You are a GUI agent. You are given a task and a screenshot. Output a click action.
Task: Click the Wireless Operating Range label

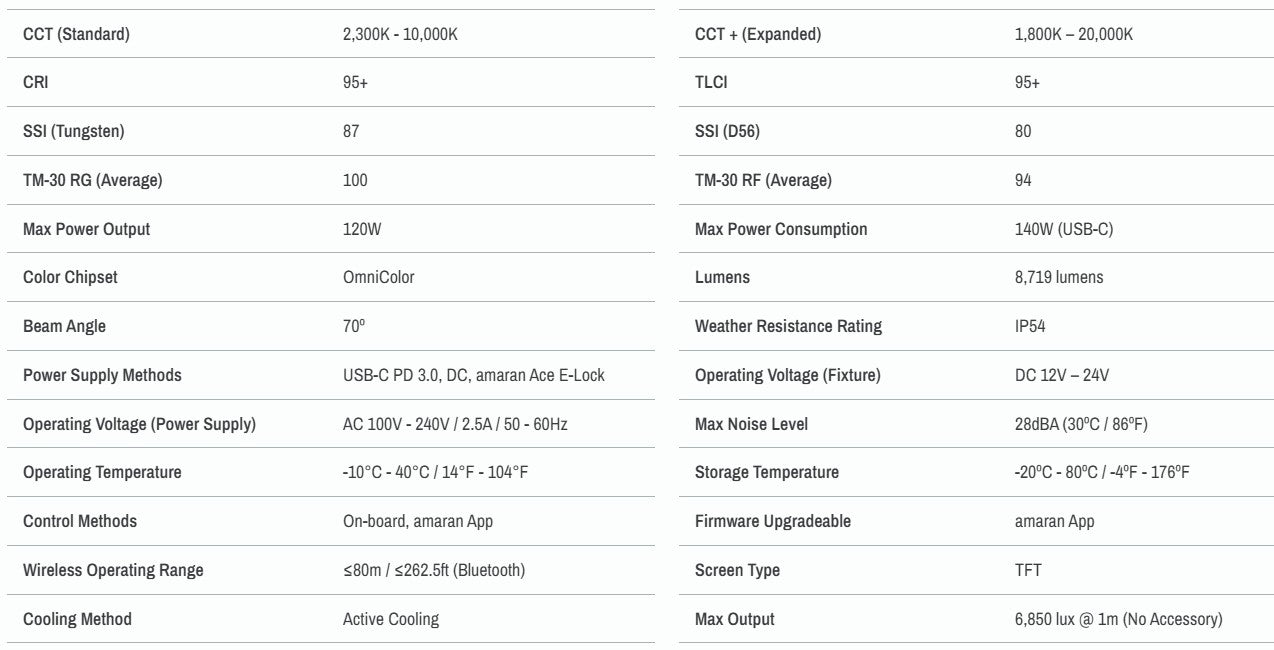[x=113, y=570]
